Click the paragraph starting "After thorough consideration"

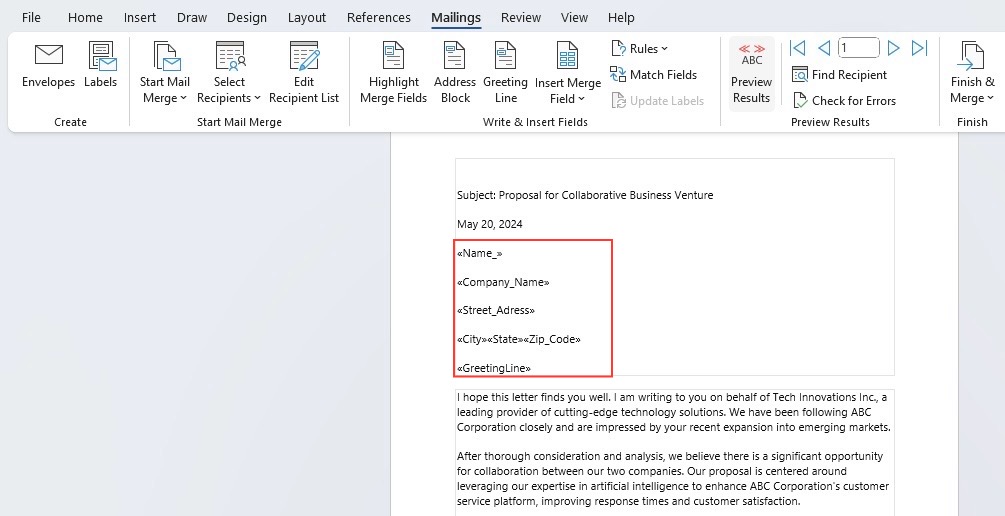click(674, 479)
